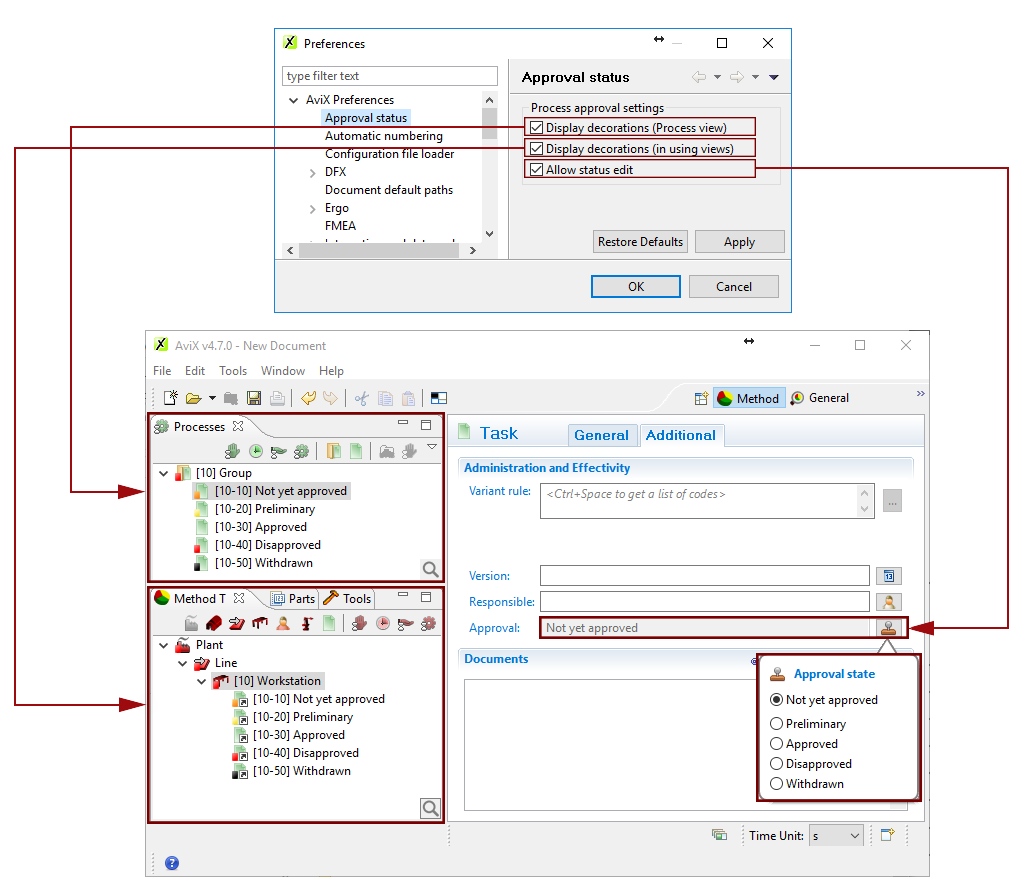Click the type filter text field
Screen dimensions: 1023x885
[x=390, y=76]
